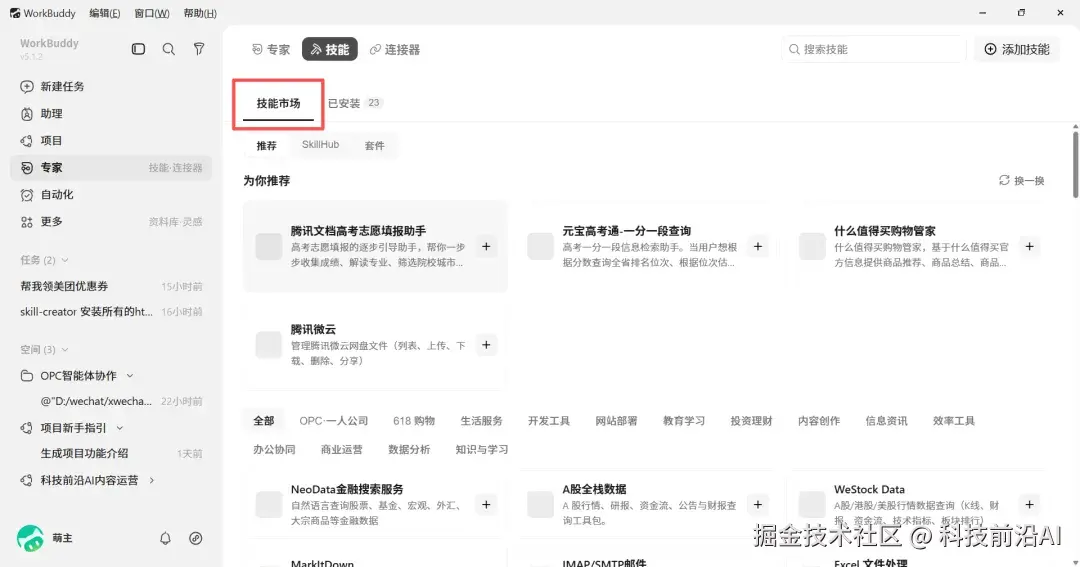The image size is (1080, 567).
Task: Add WeStock Data skill with plus
Action: point(1029,505)
